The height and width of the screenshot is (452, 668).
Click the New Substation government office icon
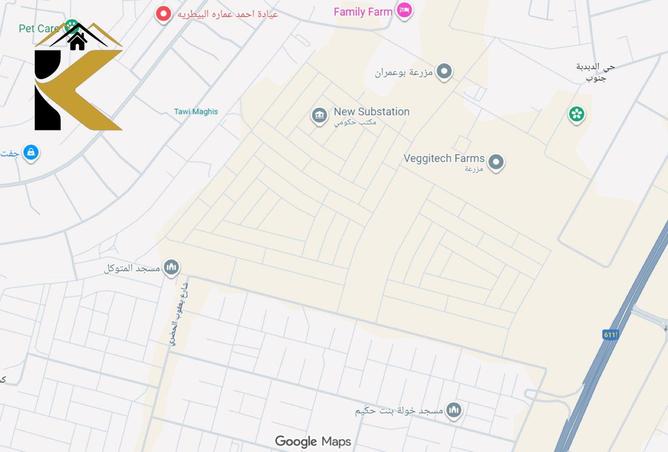[319, 116]
